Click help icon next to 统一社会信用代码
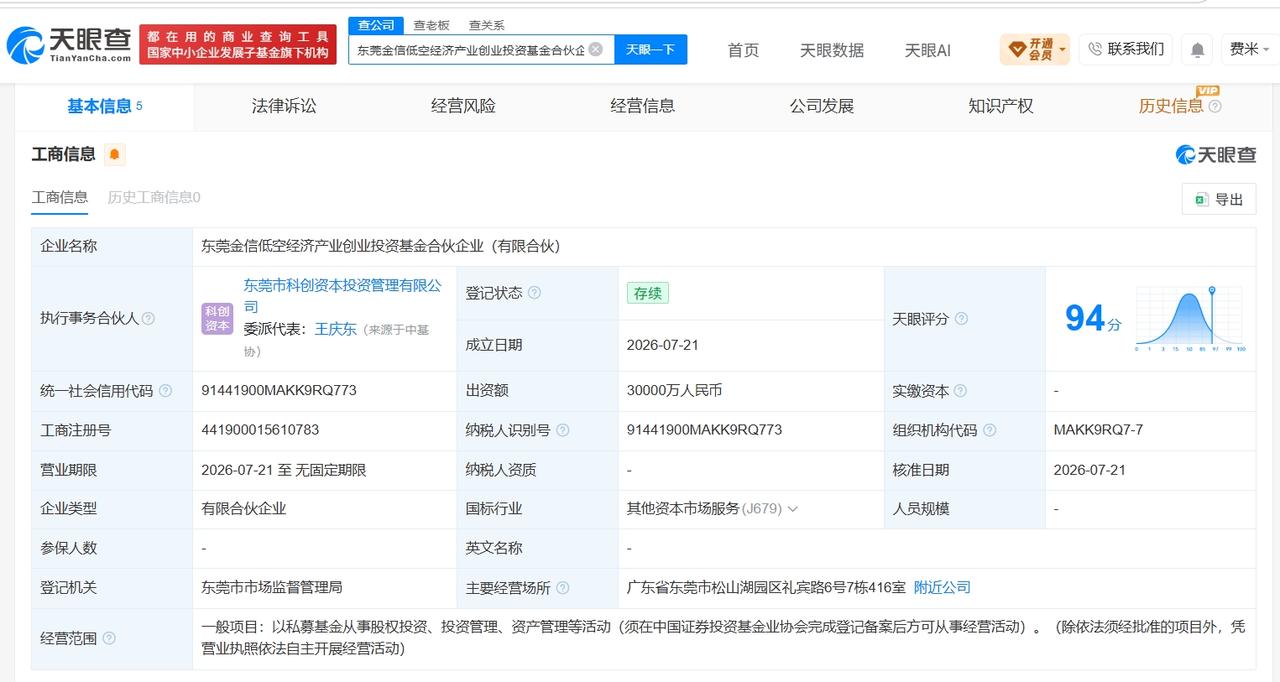The height and width of the screenshot is (682, 1280). [165, 391]
